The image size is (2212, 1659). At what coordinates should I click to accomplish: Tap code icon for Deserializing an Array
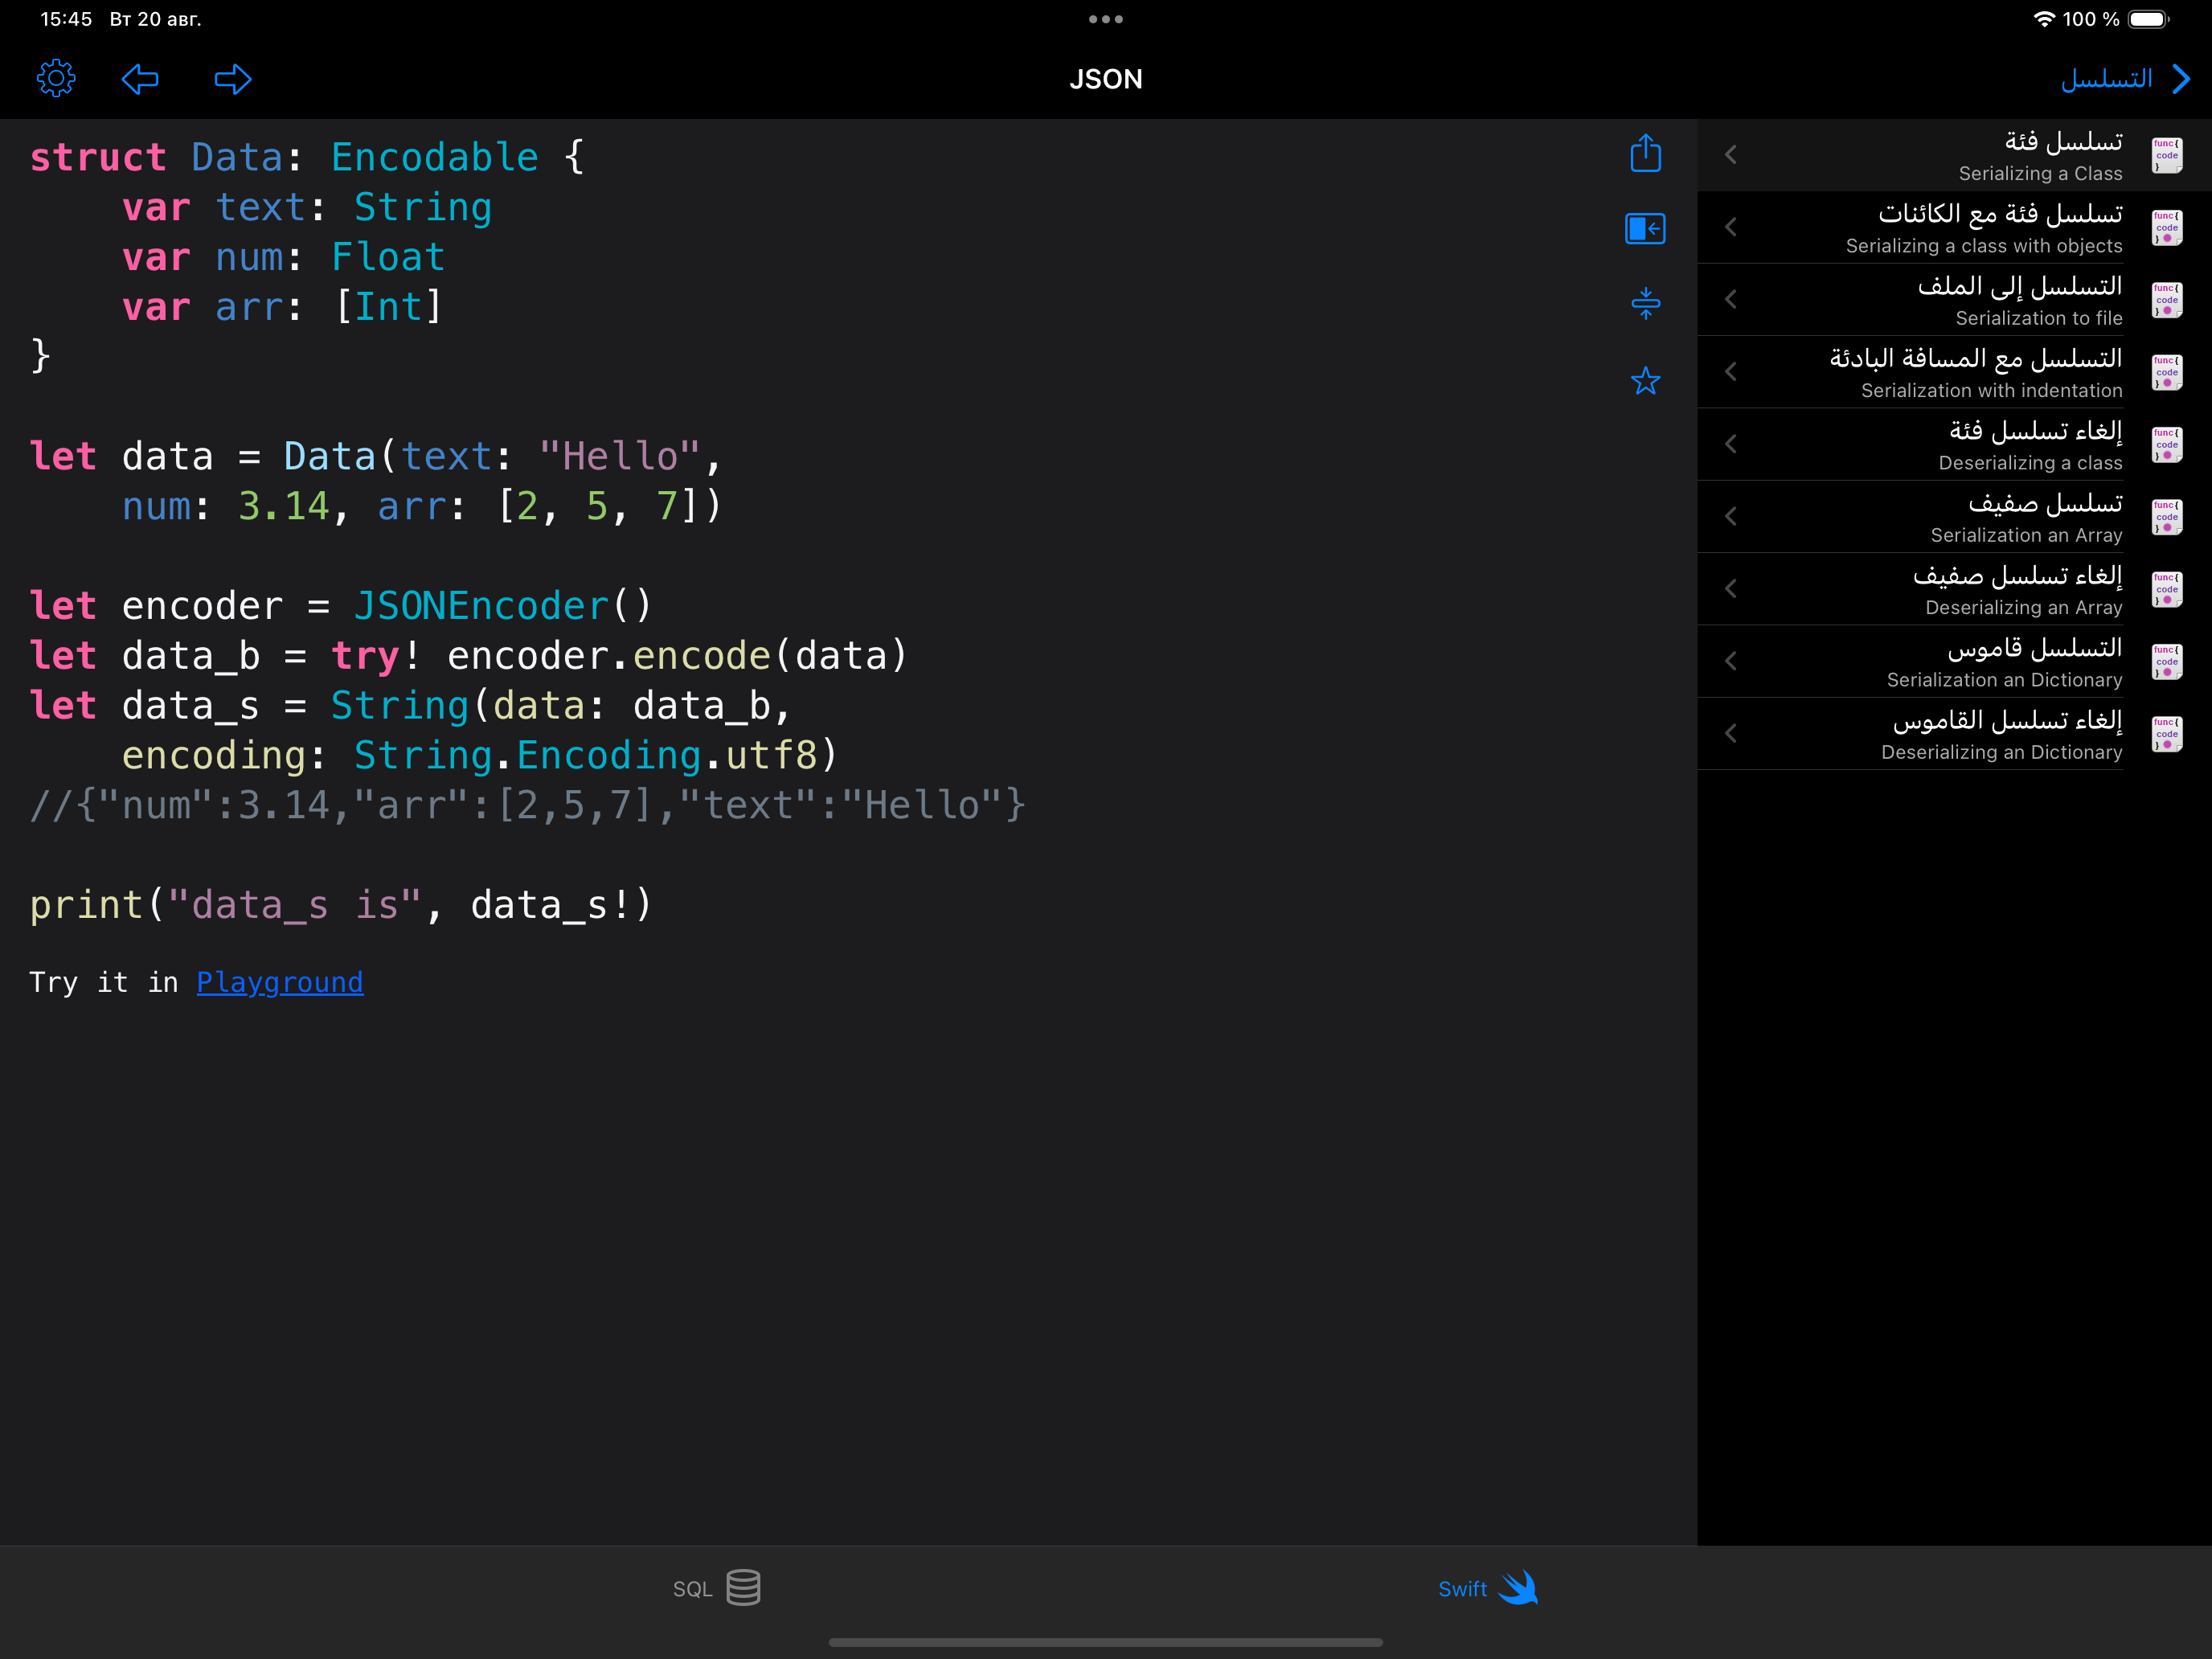point(2167,590)
